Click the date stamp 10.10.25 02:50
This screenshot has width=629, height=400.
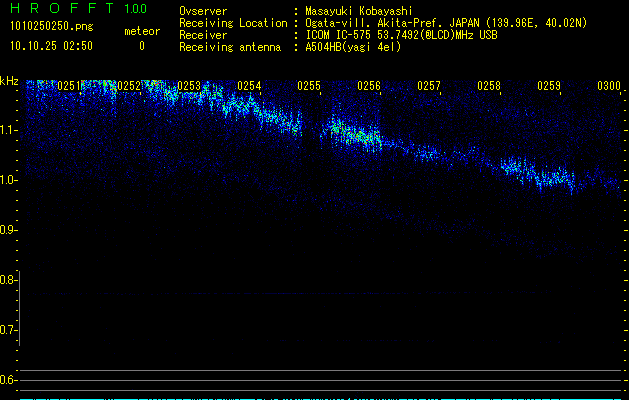click(51, 46)
